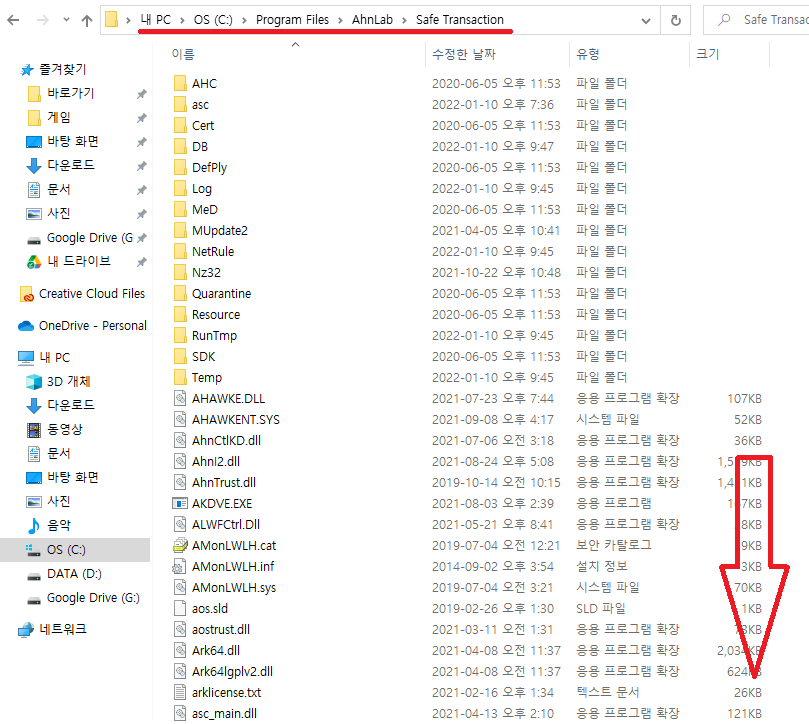
Task: Select aos.sld file icon
Action: pos(180,608)
